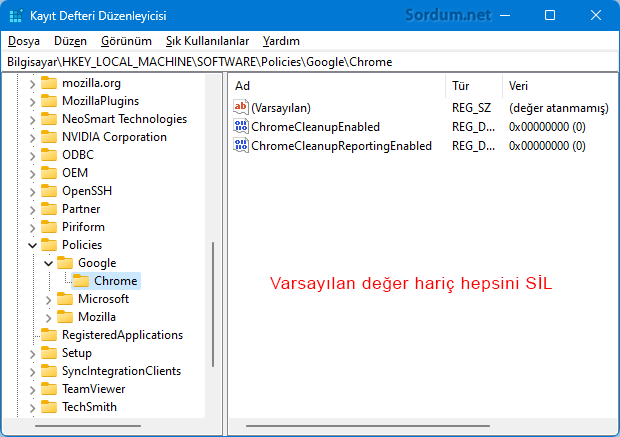The height and width of the screenshot is (437, 620).
Task: Click the ChromeCleanupEnabled DWORD icon
Action: click(241, 126)
